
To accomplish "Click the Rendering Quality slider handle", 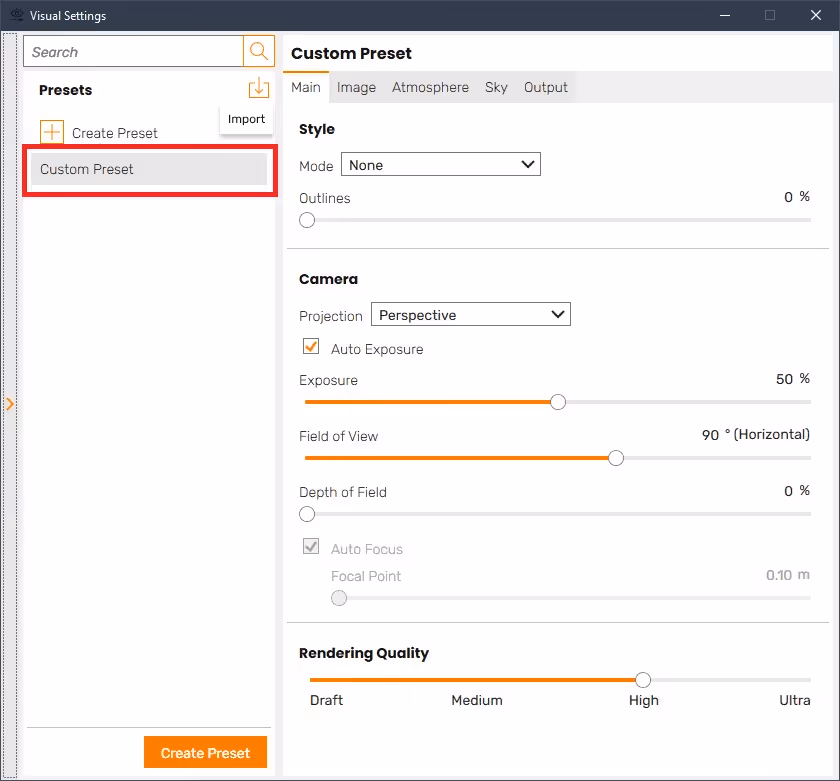I will pos(643,680).
